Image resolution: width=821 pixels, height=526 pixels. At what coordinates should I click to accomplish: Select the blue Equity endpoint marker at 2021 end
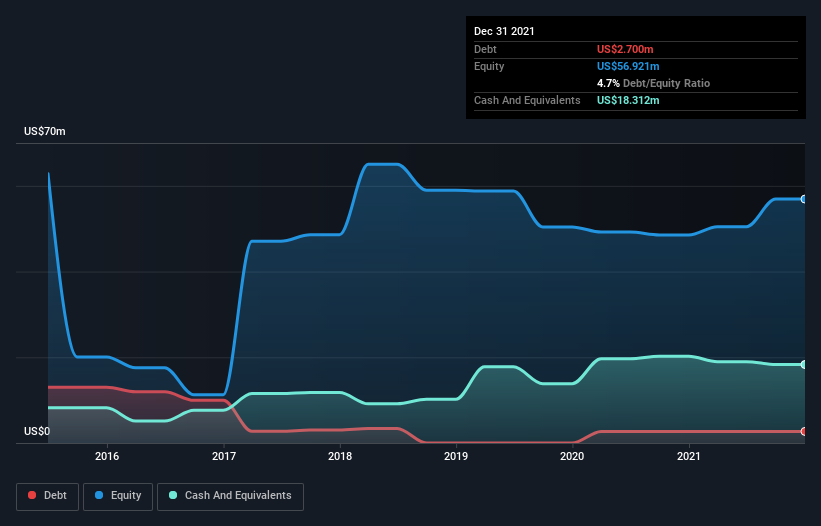click(x=804, y=199)
